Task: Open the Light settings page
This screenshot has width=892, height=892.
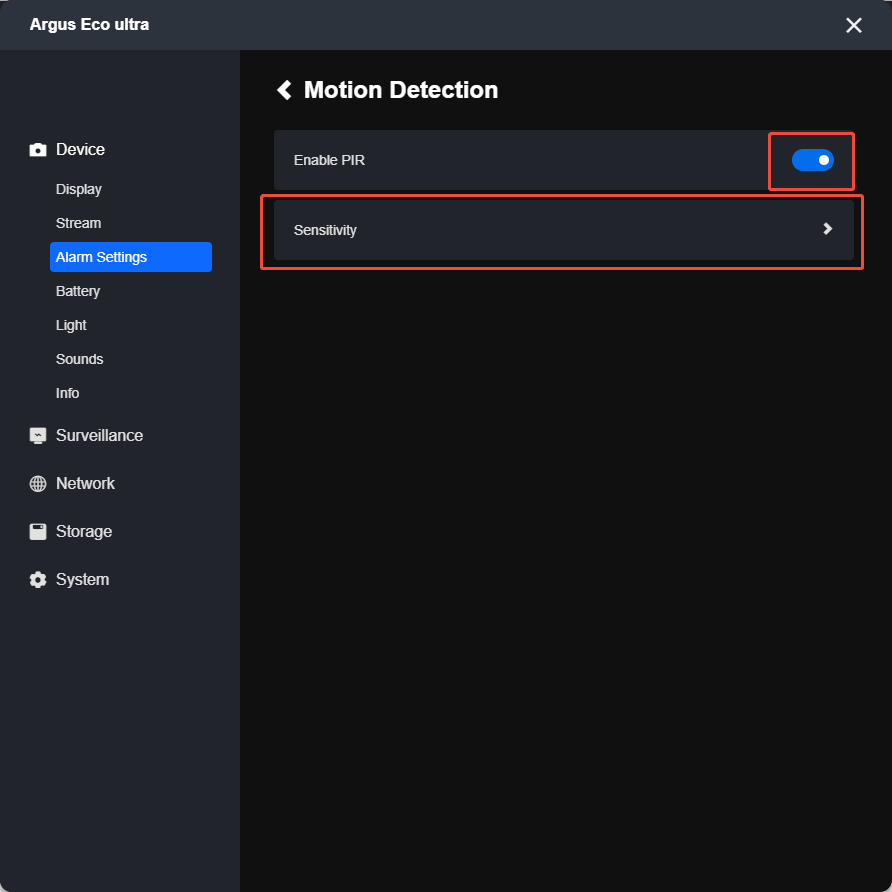Action: coord(71,325)
